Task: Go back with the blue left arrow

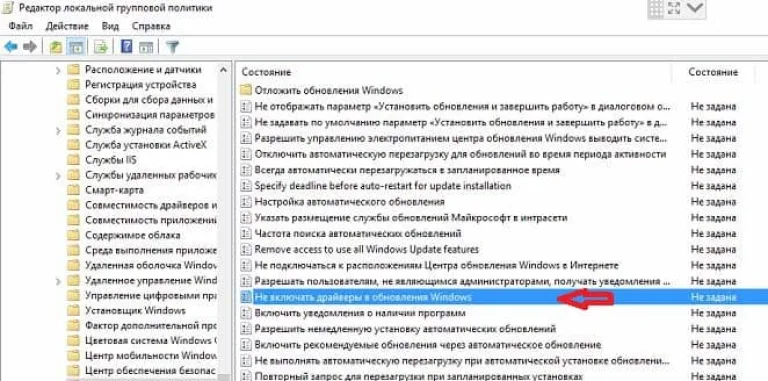Action: pos(11,47)
